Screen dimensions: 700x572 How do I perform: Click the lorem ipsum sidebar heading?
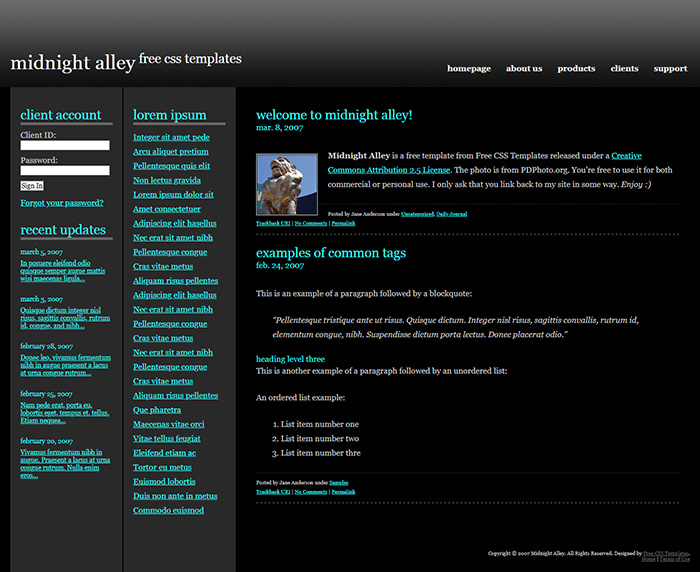[x=170, y=115]
